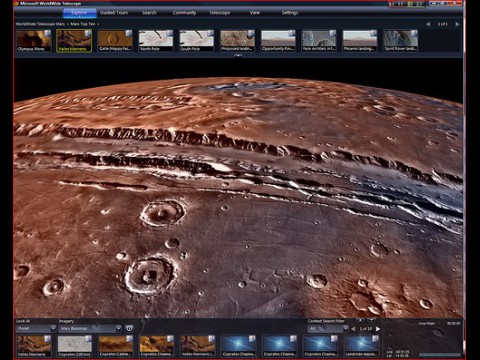Viewport: 480px width, 360px height.
Task: Click the large crater on Mars surface
Action: tap(150, 275)
